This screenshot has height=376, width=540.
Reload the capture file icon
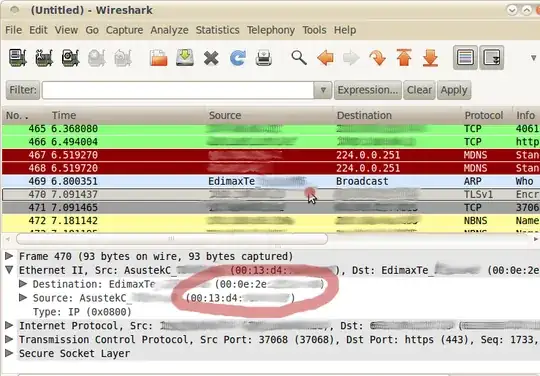pos(238,58)
